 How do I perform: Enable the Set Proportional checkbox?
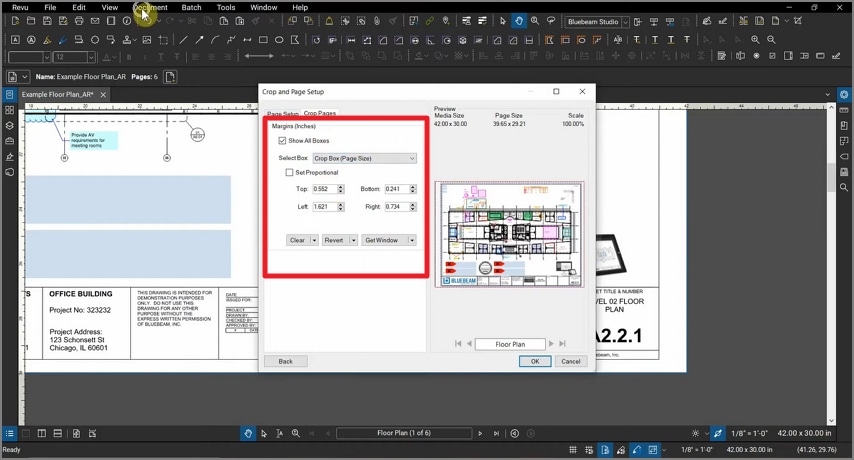click(289, 173)
